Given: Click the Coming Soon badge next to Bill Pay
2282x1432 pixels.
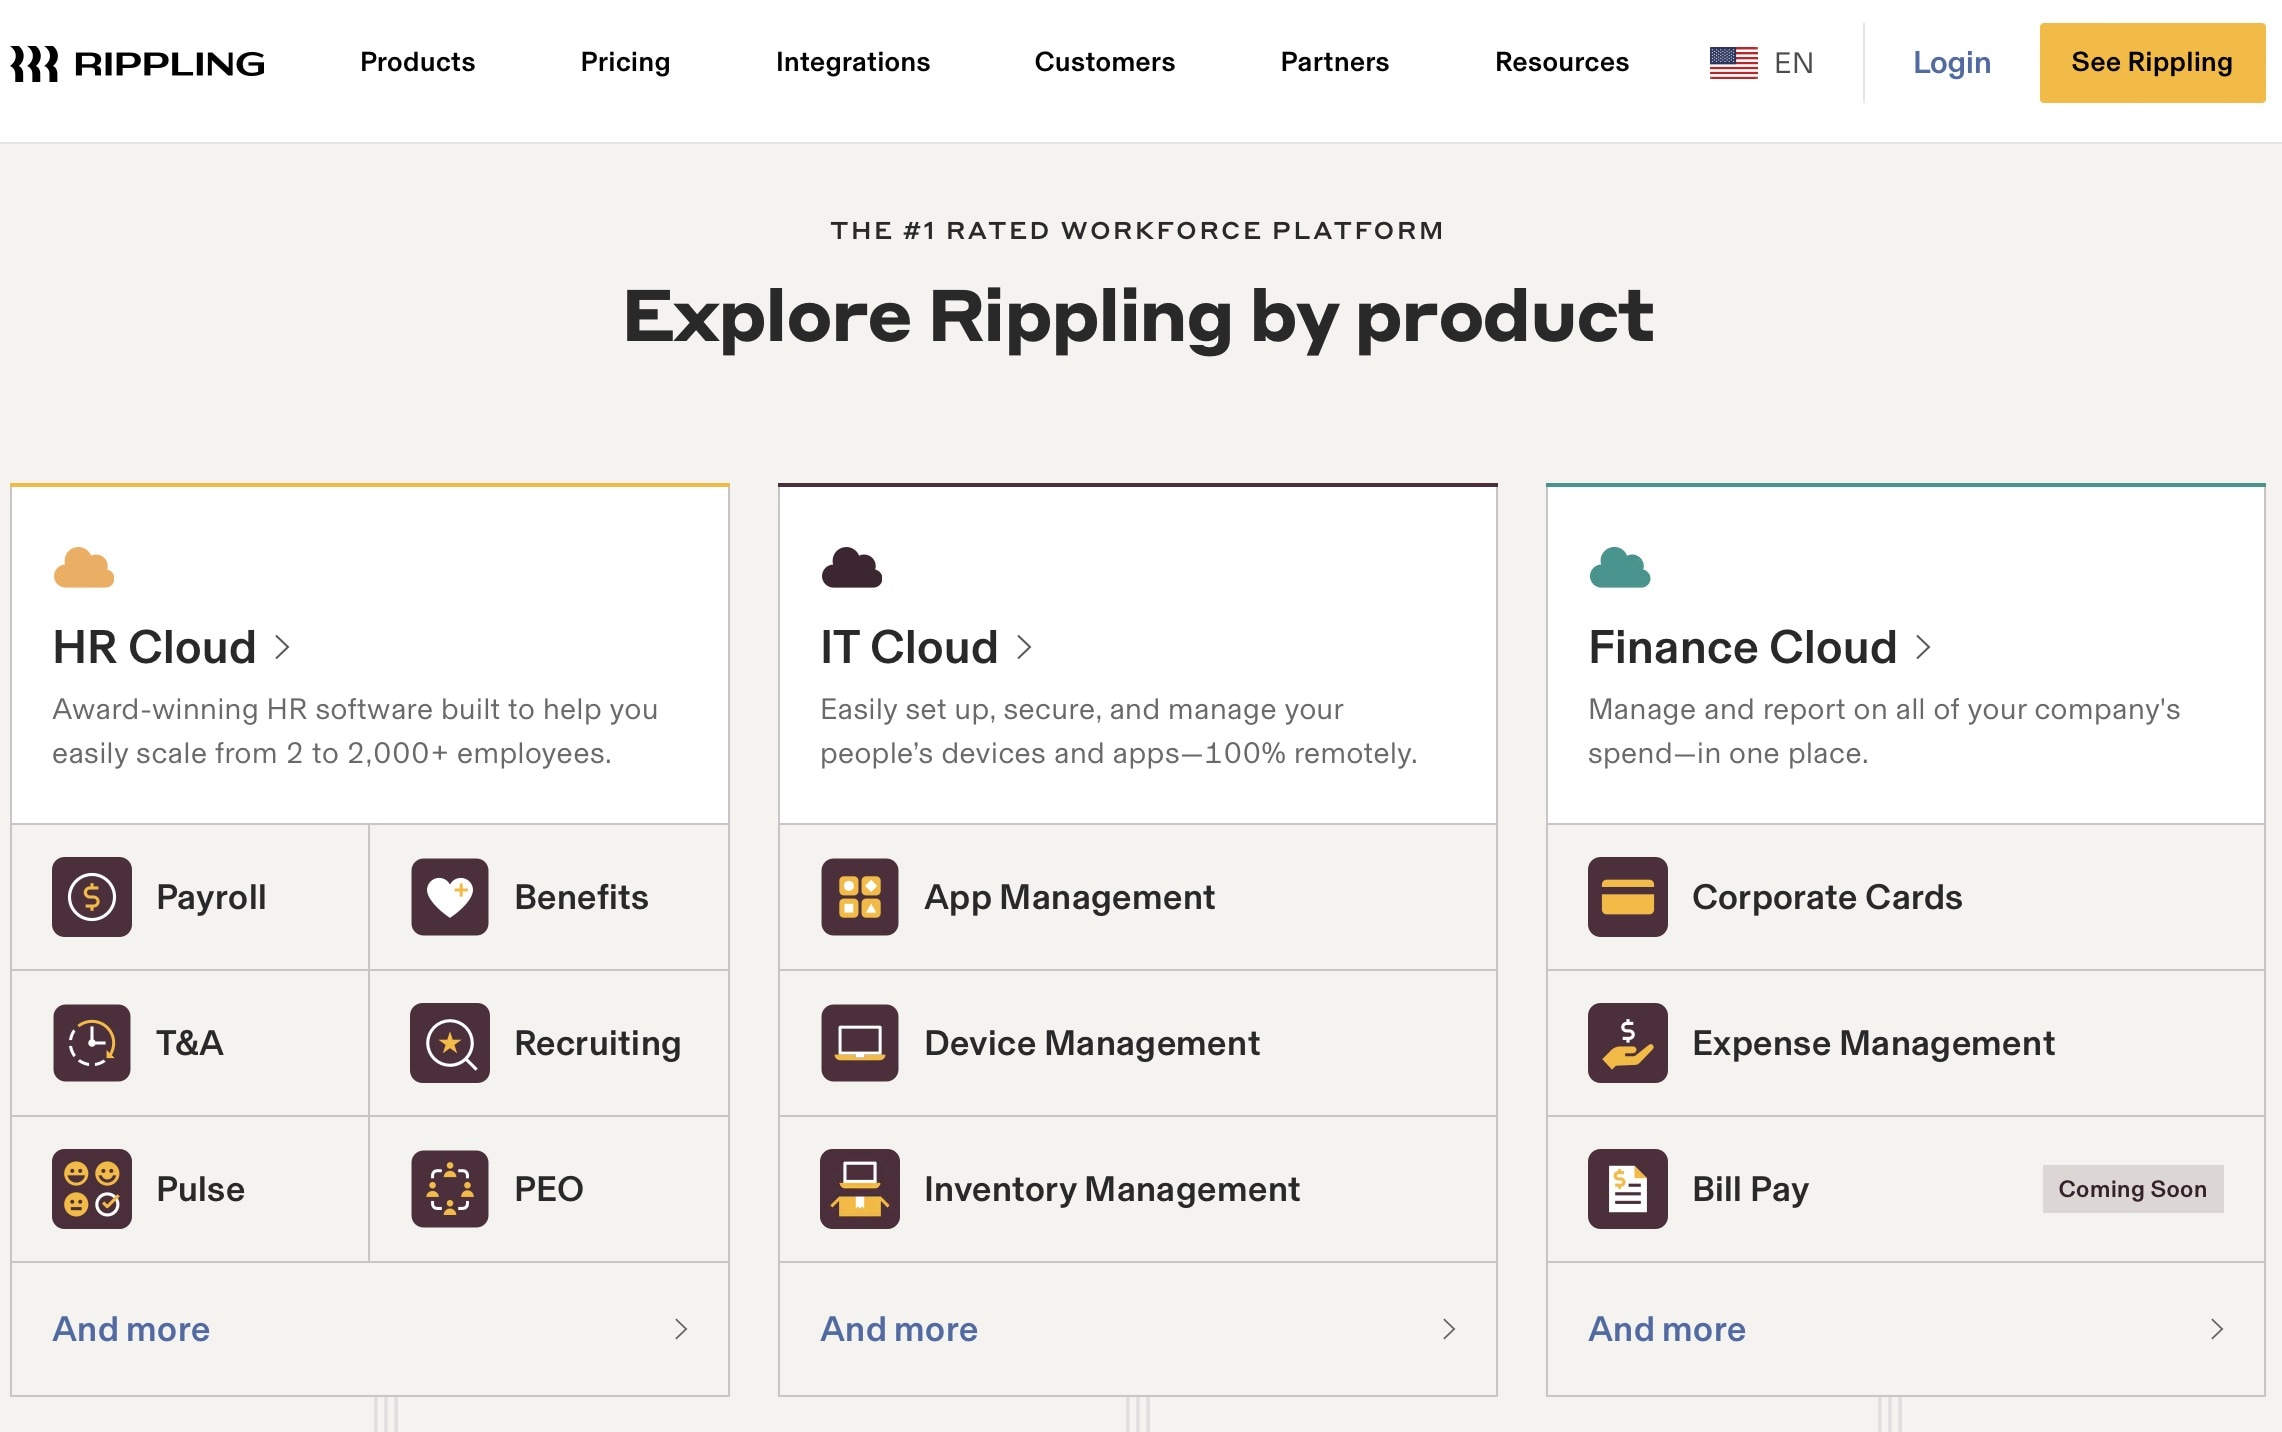Looking at the screenshot, I should tap(2132, 1189).
